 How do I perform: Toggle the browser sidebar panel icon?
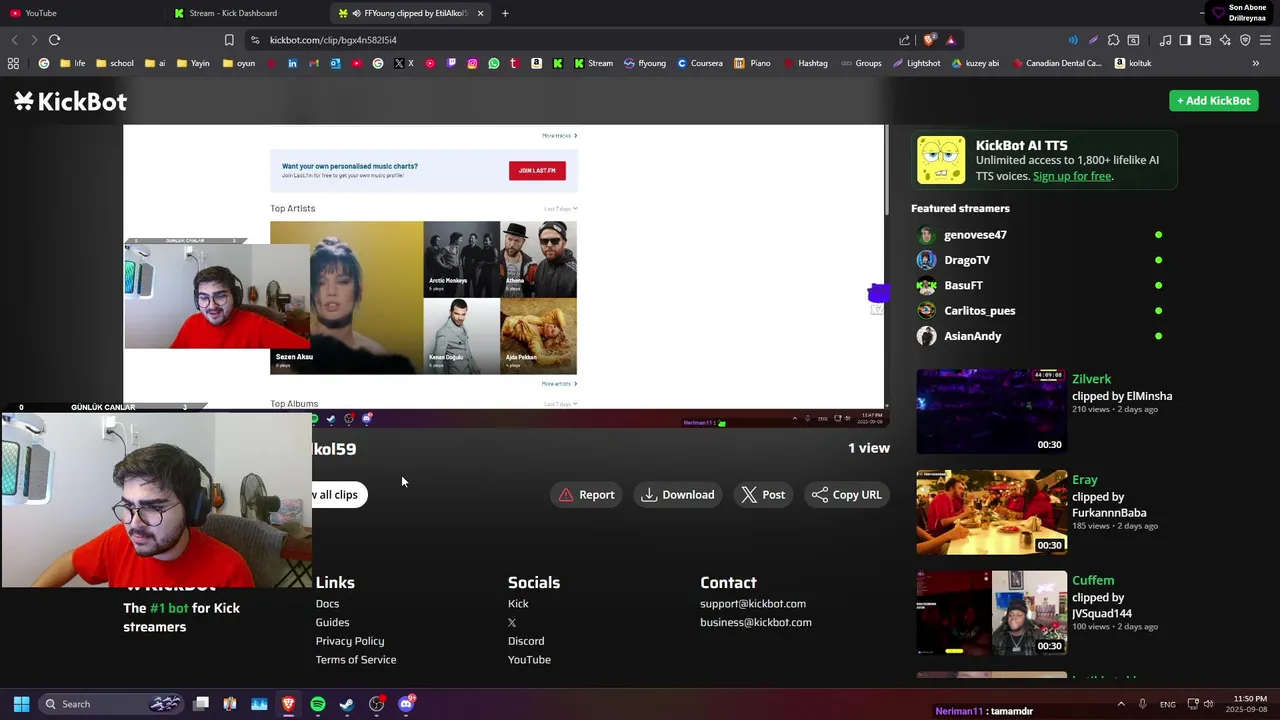[x=1185, y=40]
